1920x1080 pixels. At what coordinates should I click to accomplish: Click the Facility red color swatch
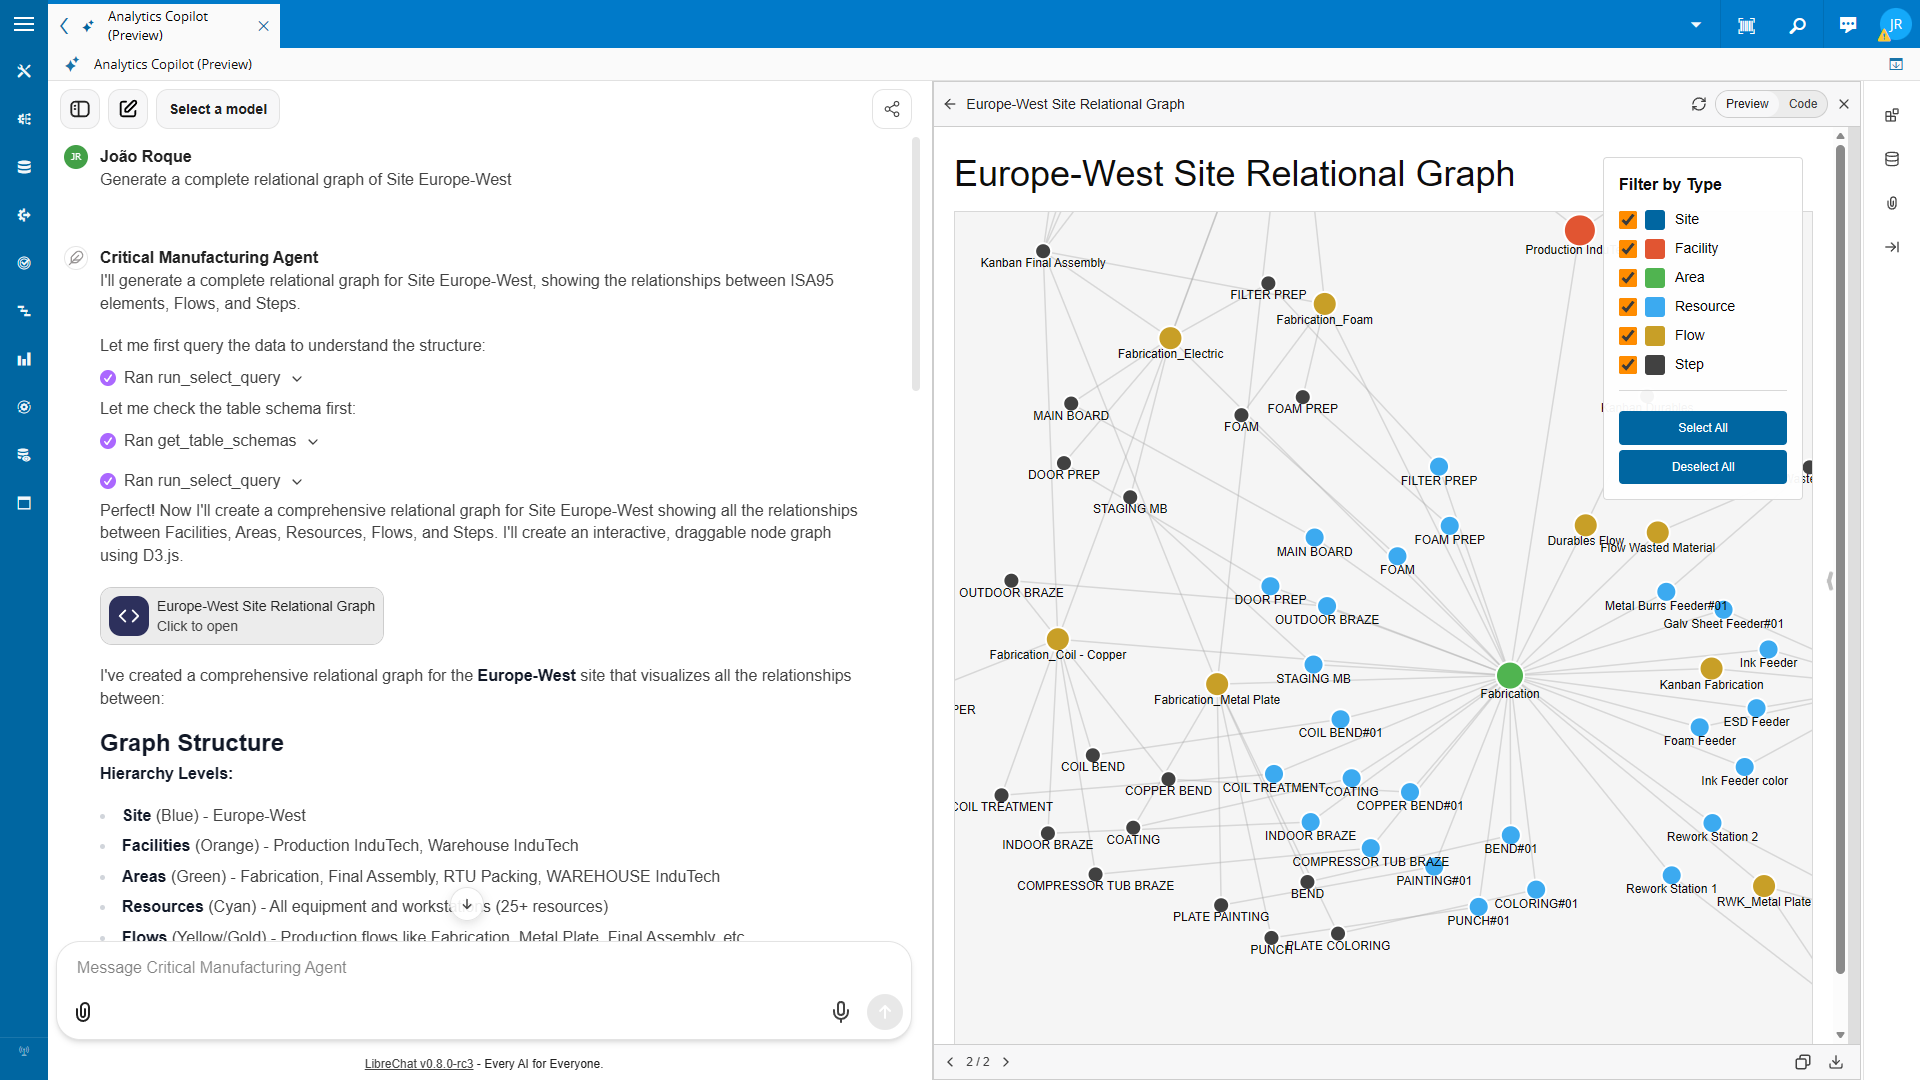[x=1654, y=248]
